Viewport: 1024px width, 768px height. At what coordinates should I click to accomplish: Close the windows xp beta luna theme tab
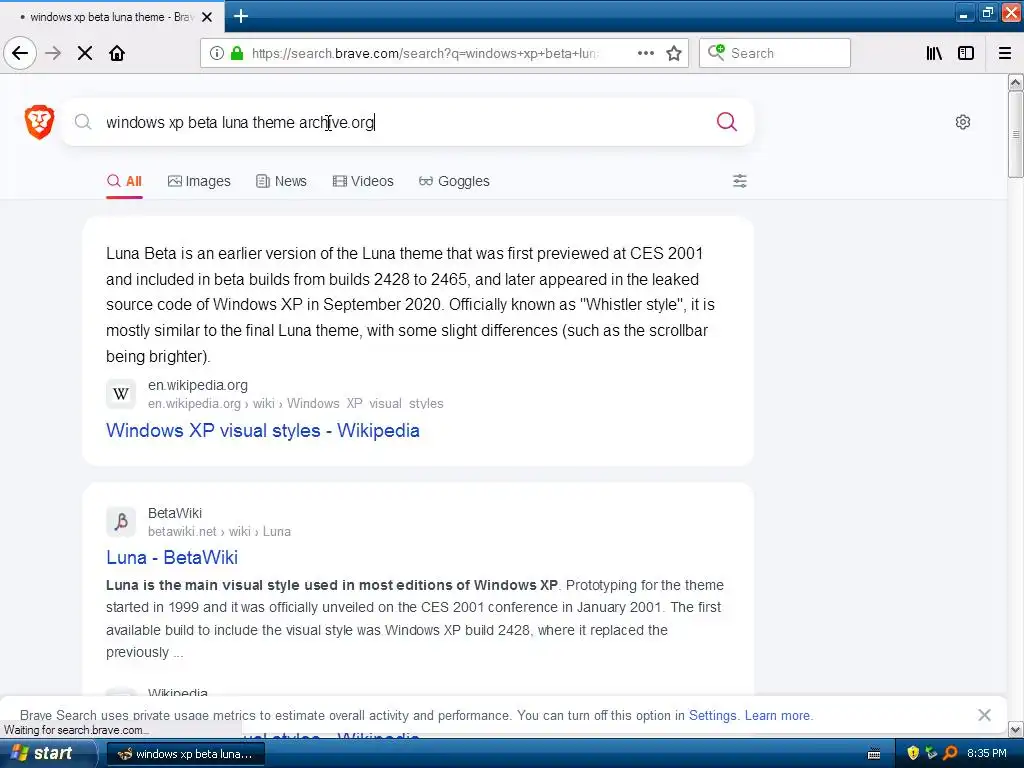point(207,17)
